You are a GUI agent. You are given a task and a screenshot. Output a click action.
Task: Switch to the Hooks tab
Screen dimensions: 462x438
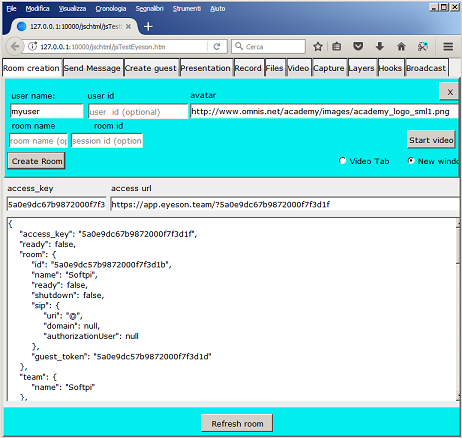[390, 68]
